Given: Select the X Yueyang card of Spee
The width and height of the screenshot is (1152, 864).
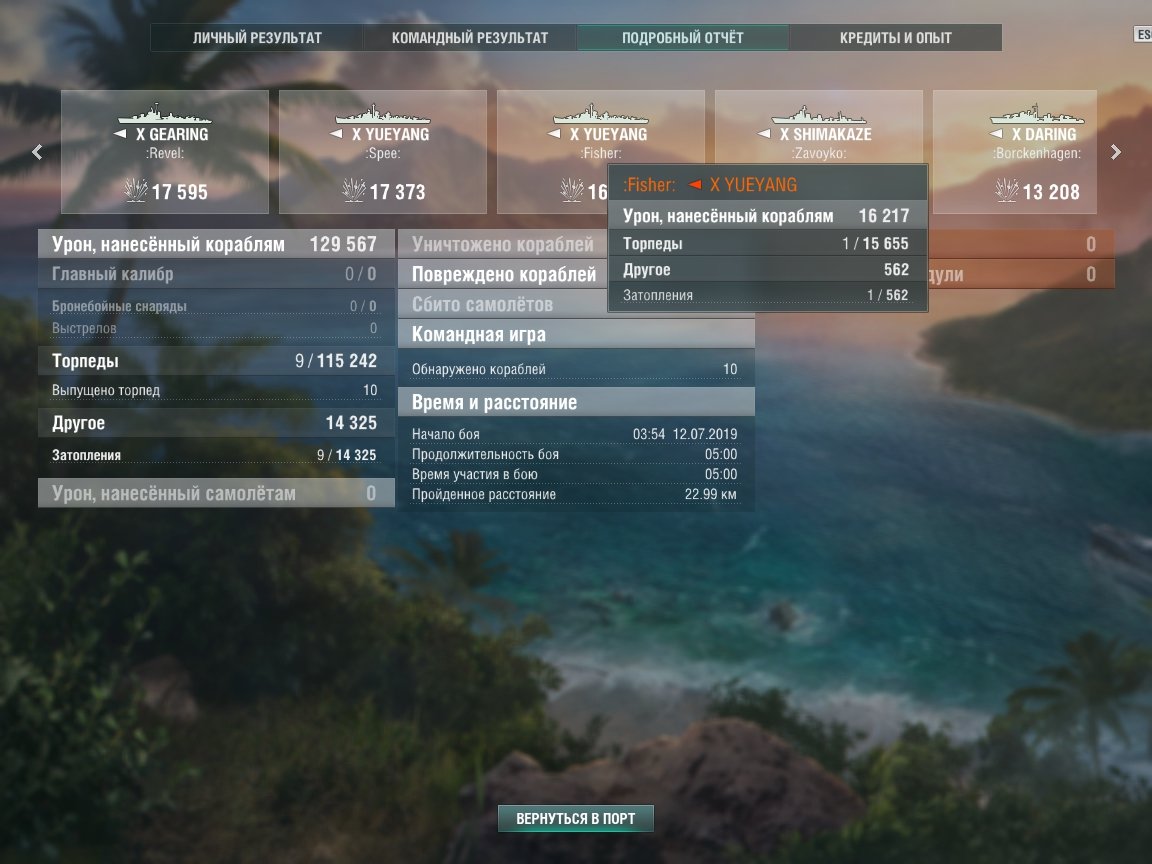Looking at the screenshot, I should (x=383, y=152).
